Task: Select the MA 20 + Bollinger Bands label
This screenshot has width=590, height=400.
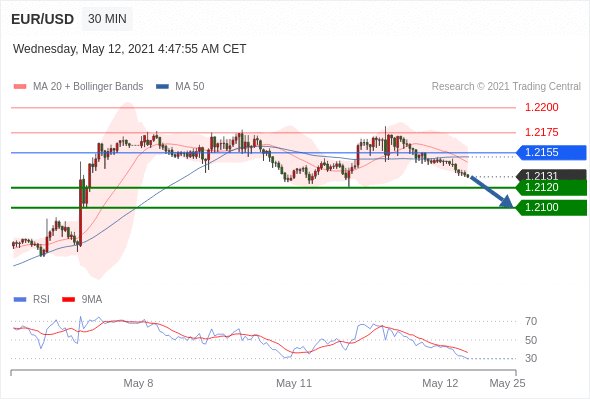Action: pos(88,87)
